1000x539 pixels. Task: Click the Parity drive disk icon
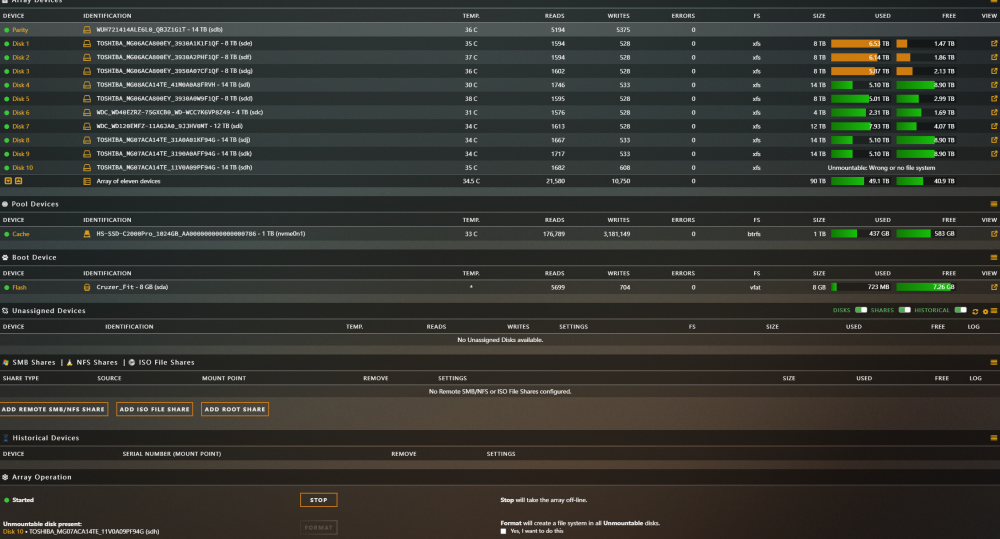87,30
